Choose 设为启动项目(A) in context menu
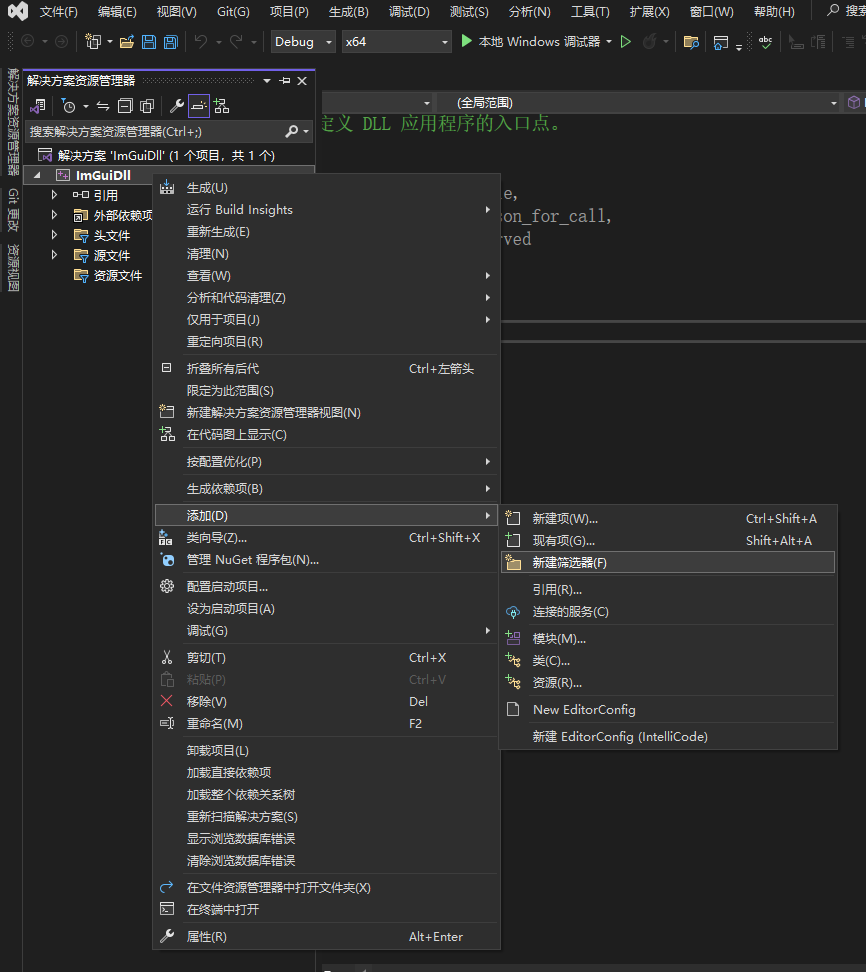The image size is (866, 972). [x=326, y=609]
